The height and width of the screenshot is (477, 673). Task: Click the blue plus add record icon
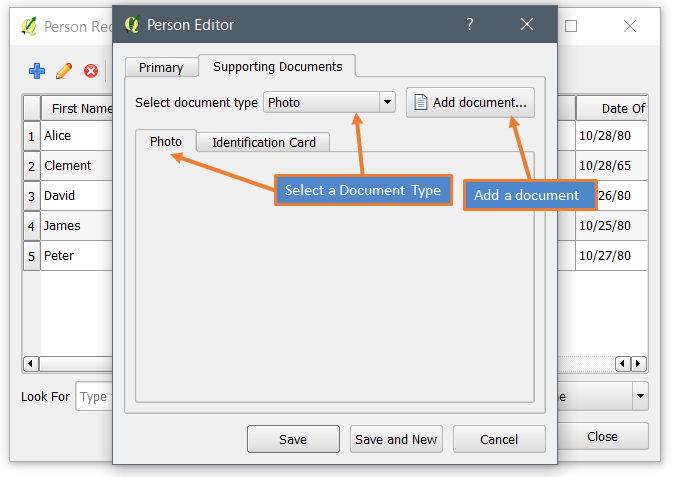point(37,71)
